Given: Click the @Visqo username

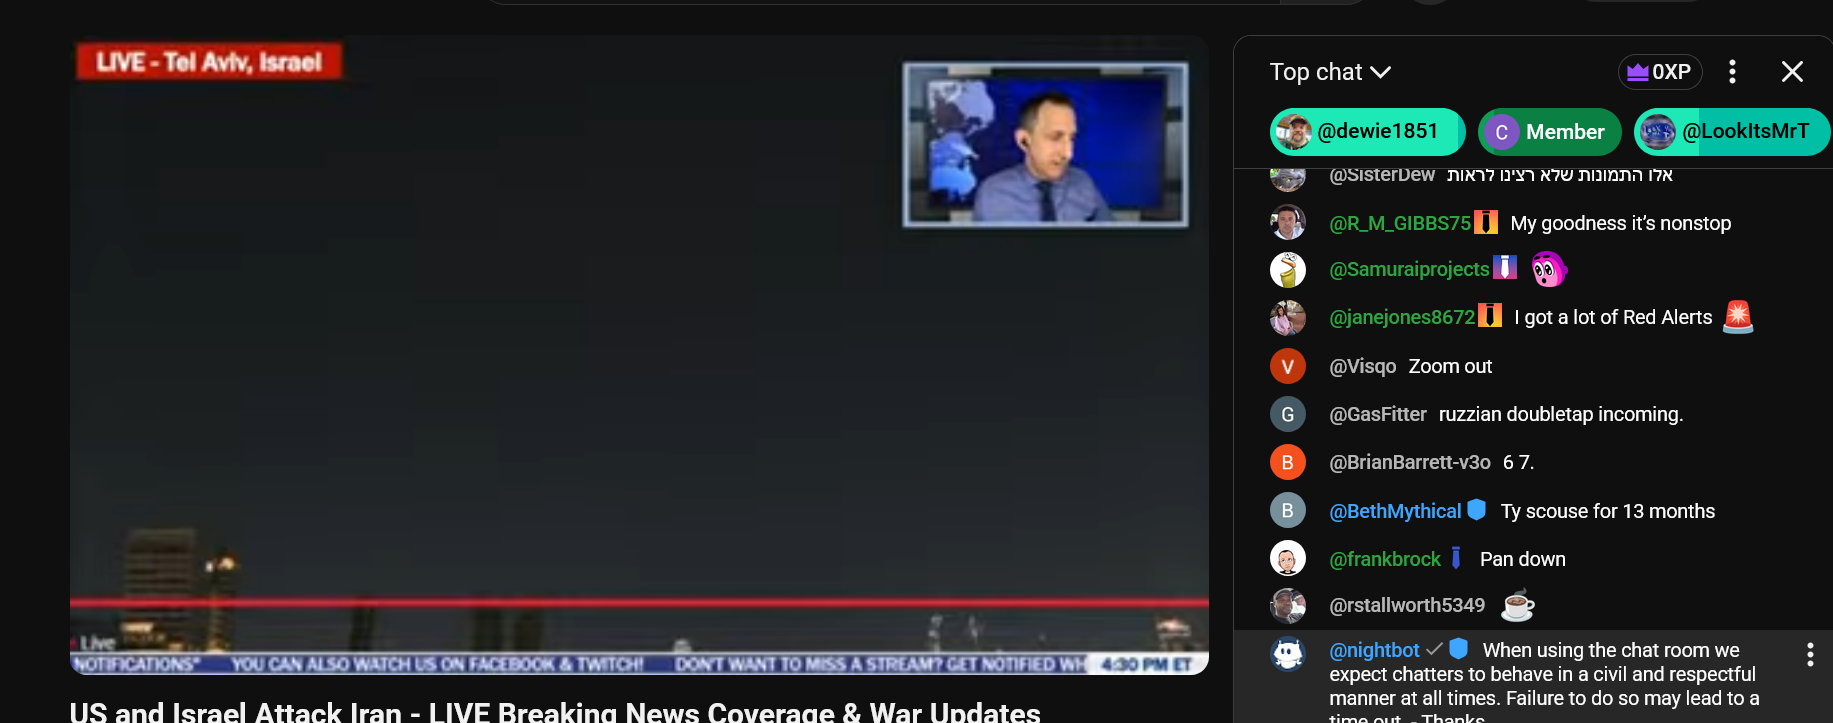Looking at the screenshot, I should tap(1362, 366).
